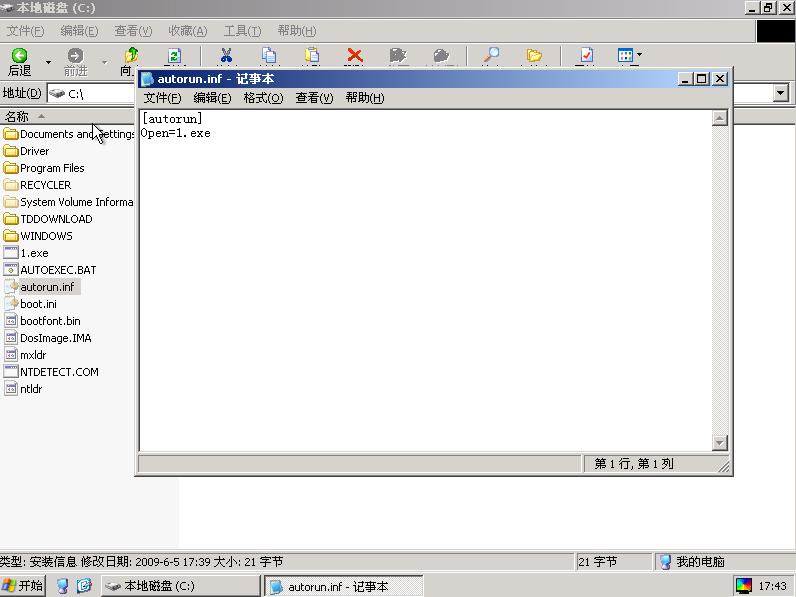The width and height of the screenshot is (796, 597).
Task: Expand the address bar dropdown arrow
Action: pos(781,93)
